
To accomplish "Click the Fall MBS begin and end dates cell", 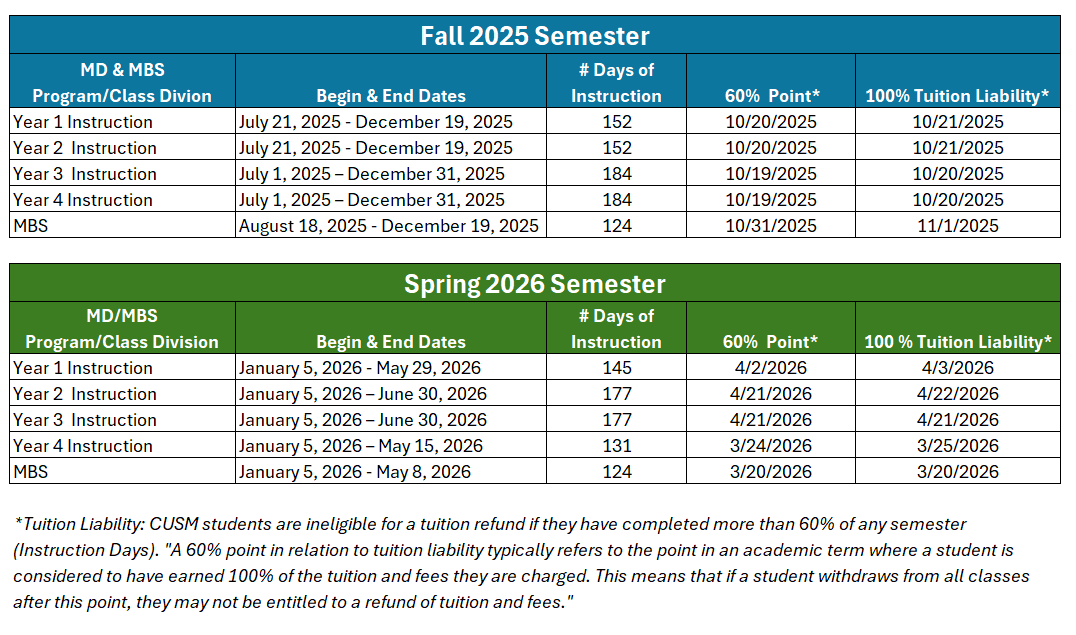I will [389, 226].
